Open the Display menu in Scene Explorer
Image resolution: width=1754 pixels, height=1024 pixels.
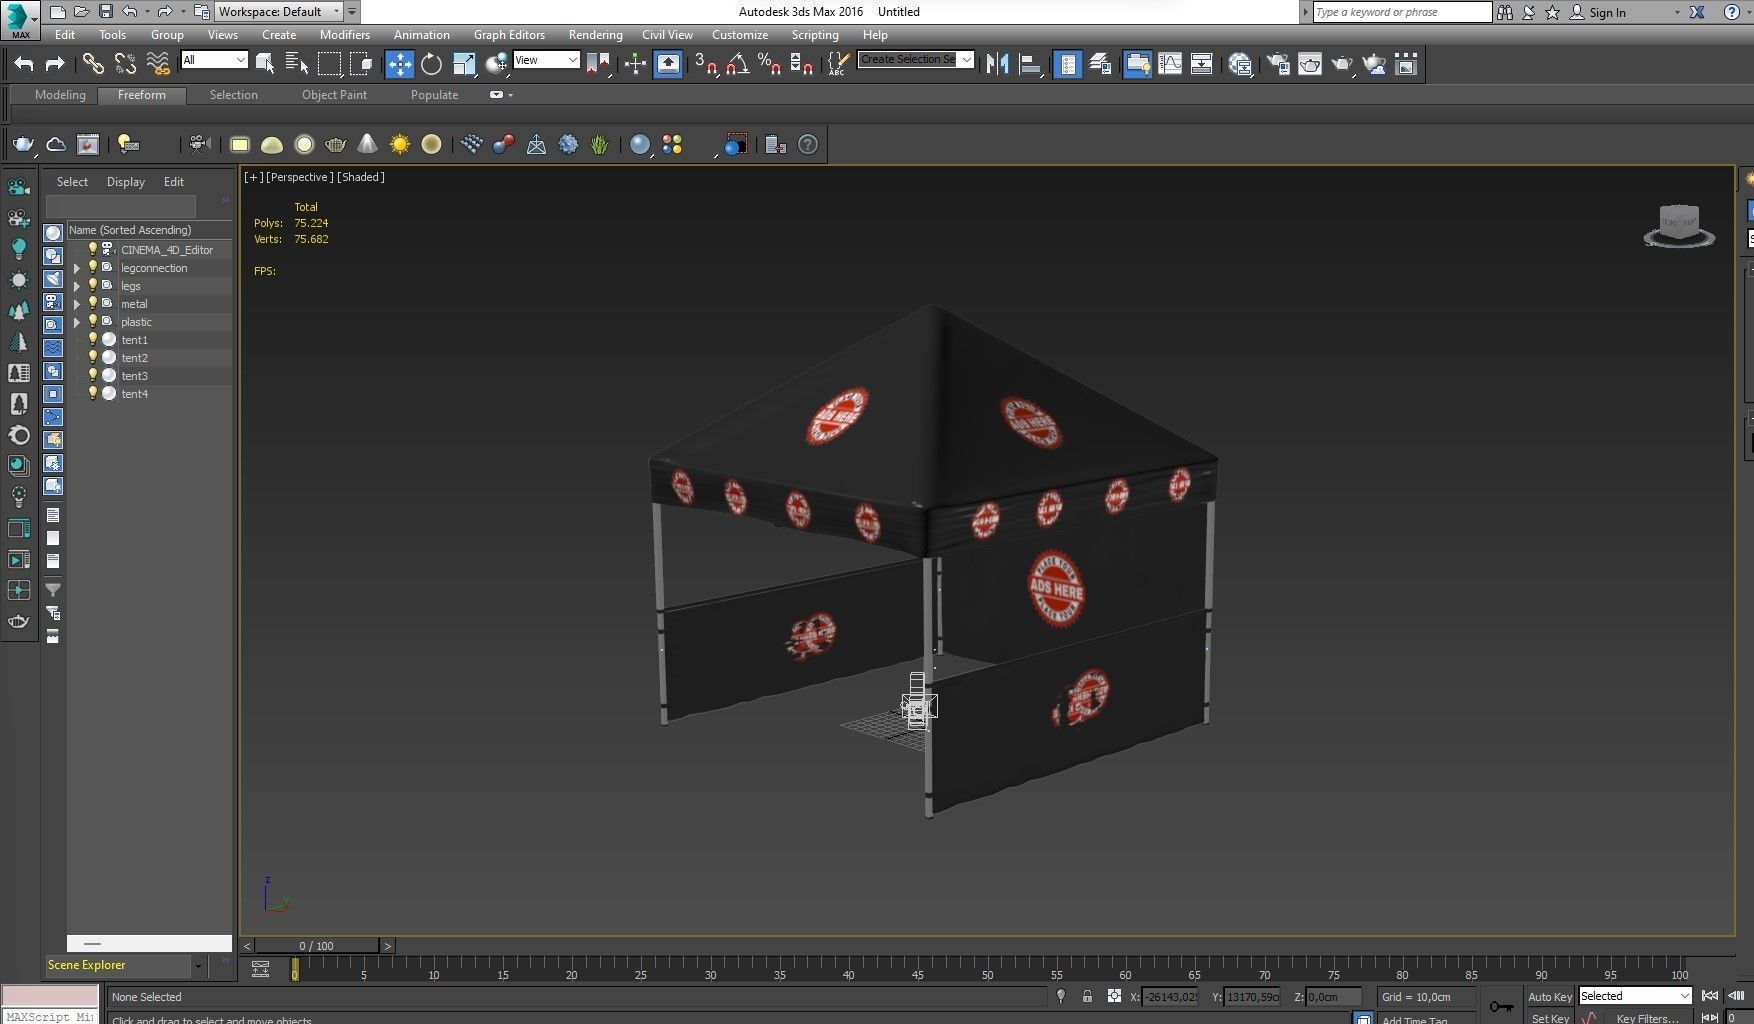point(126,182)
